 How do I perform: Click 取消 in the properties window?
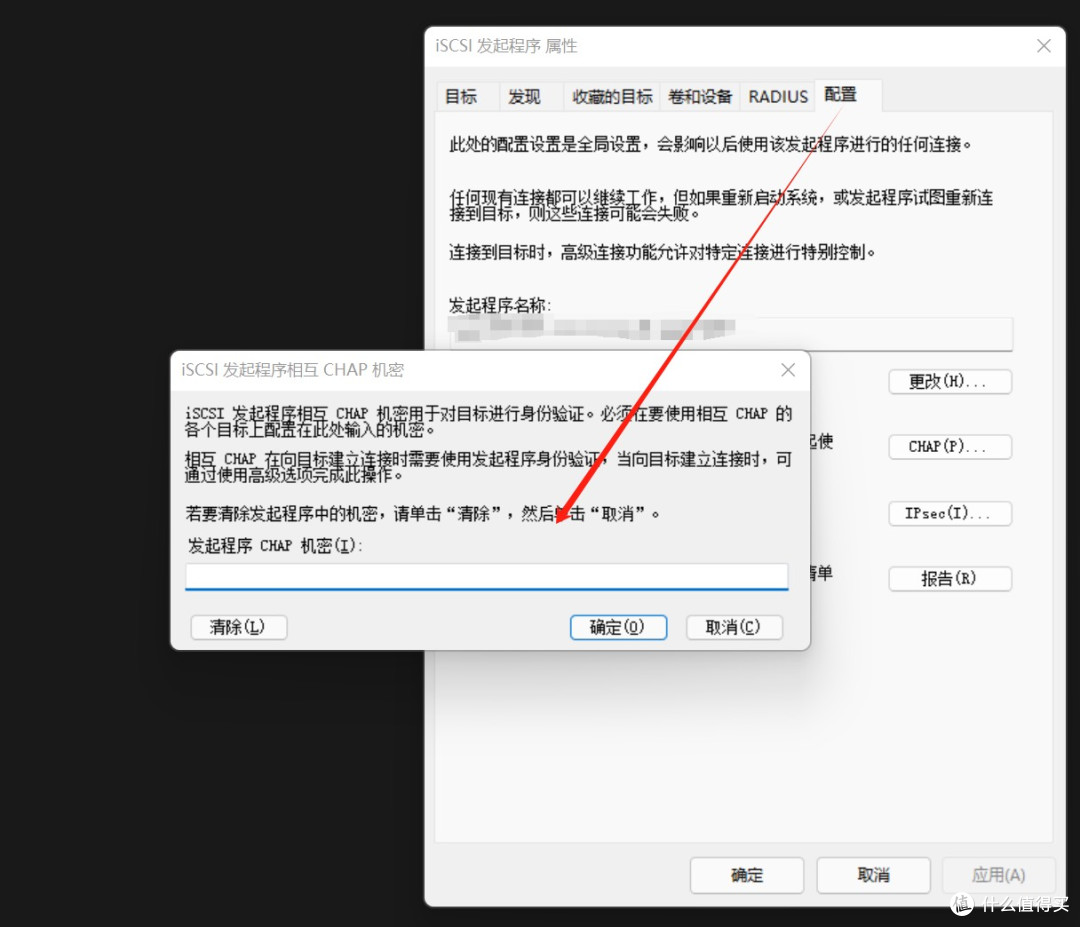873,875
